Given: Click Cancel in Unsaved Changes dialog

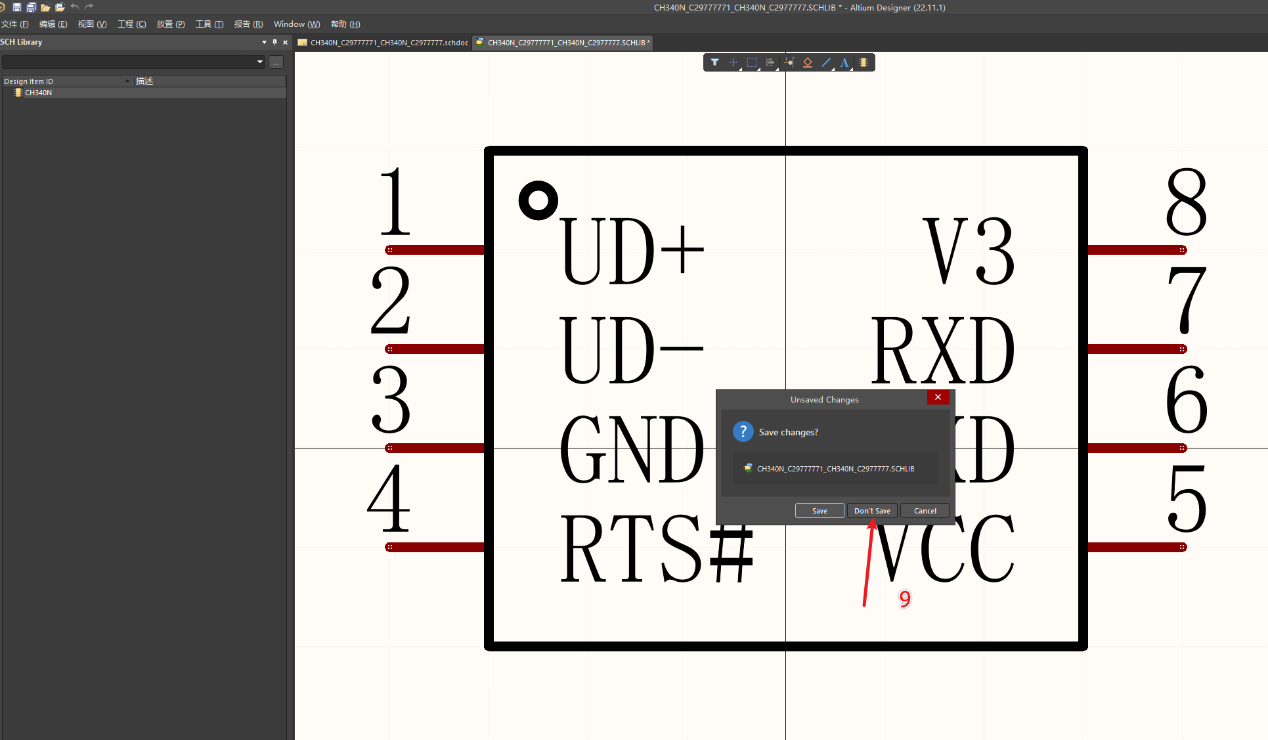Looking at the screenshot, I should click(x=925, y=510).
